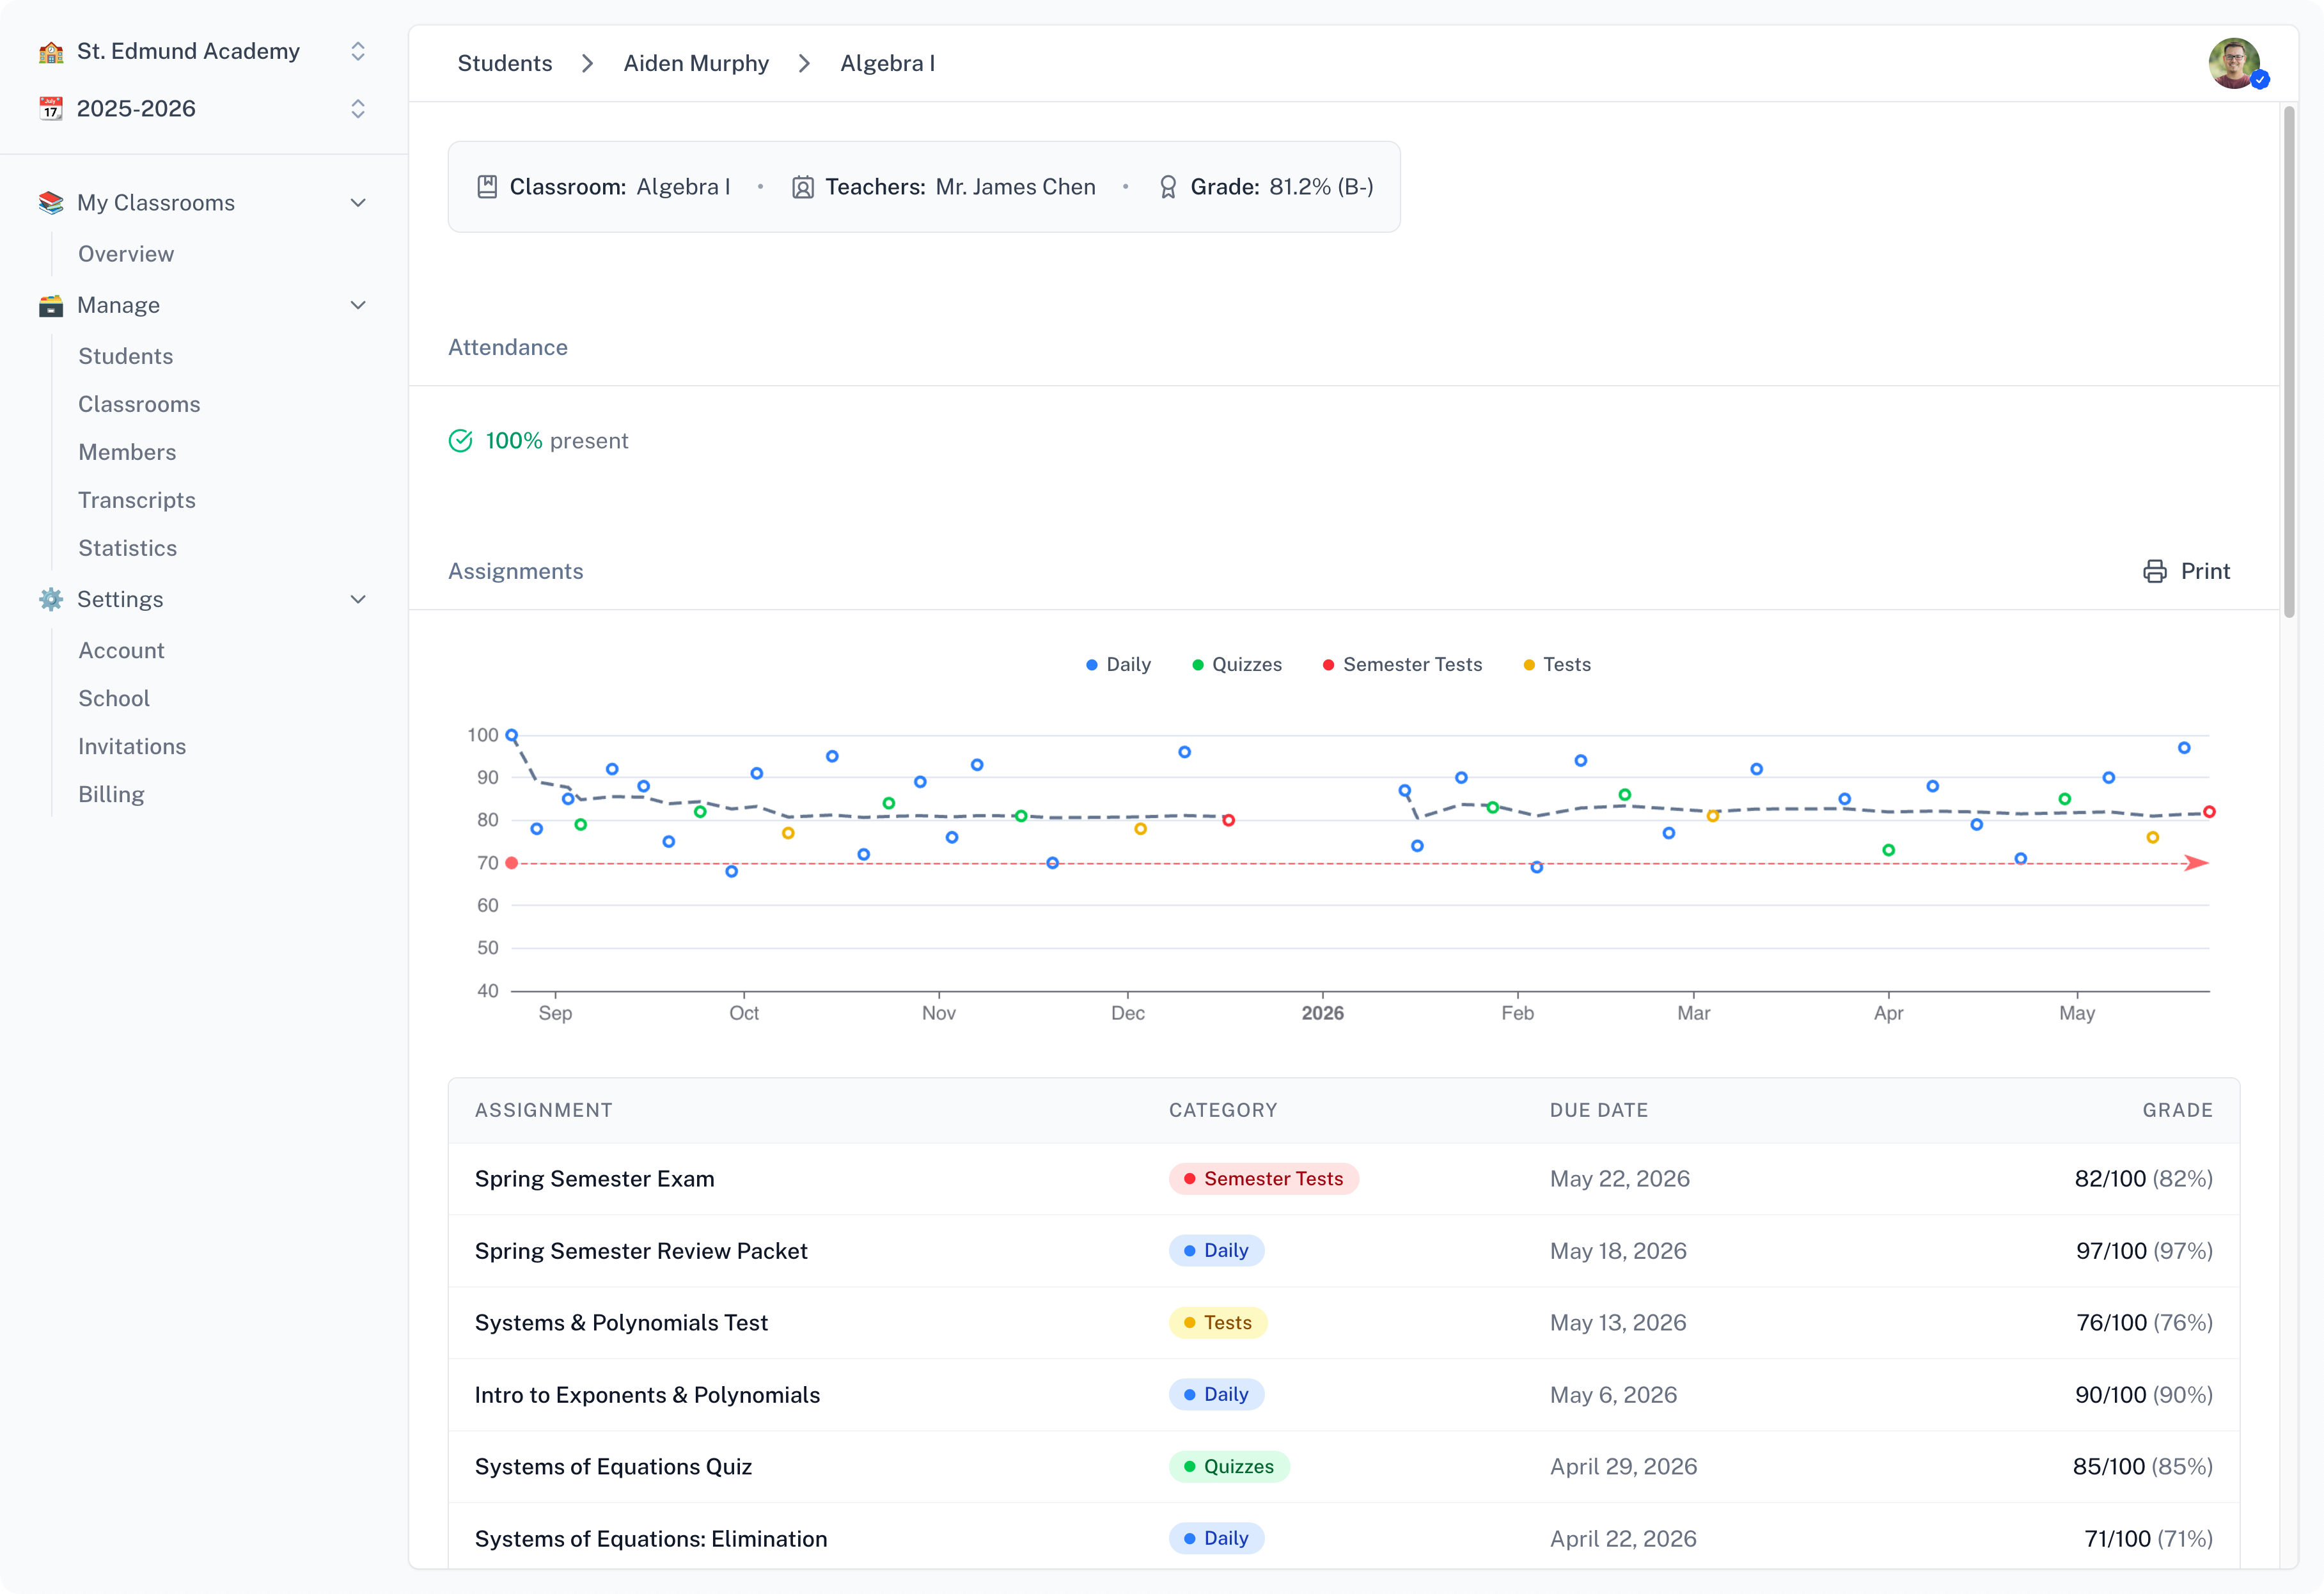This screenshot has width=2324, height=1594.
Task: Toggle the Quizzes series visibility
Action: click(x=1237, y=664)
